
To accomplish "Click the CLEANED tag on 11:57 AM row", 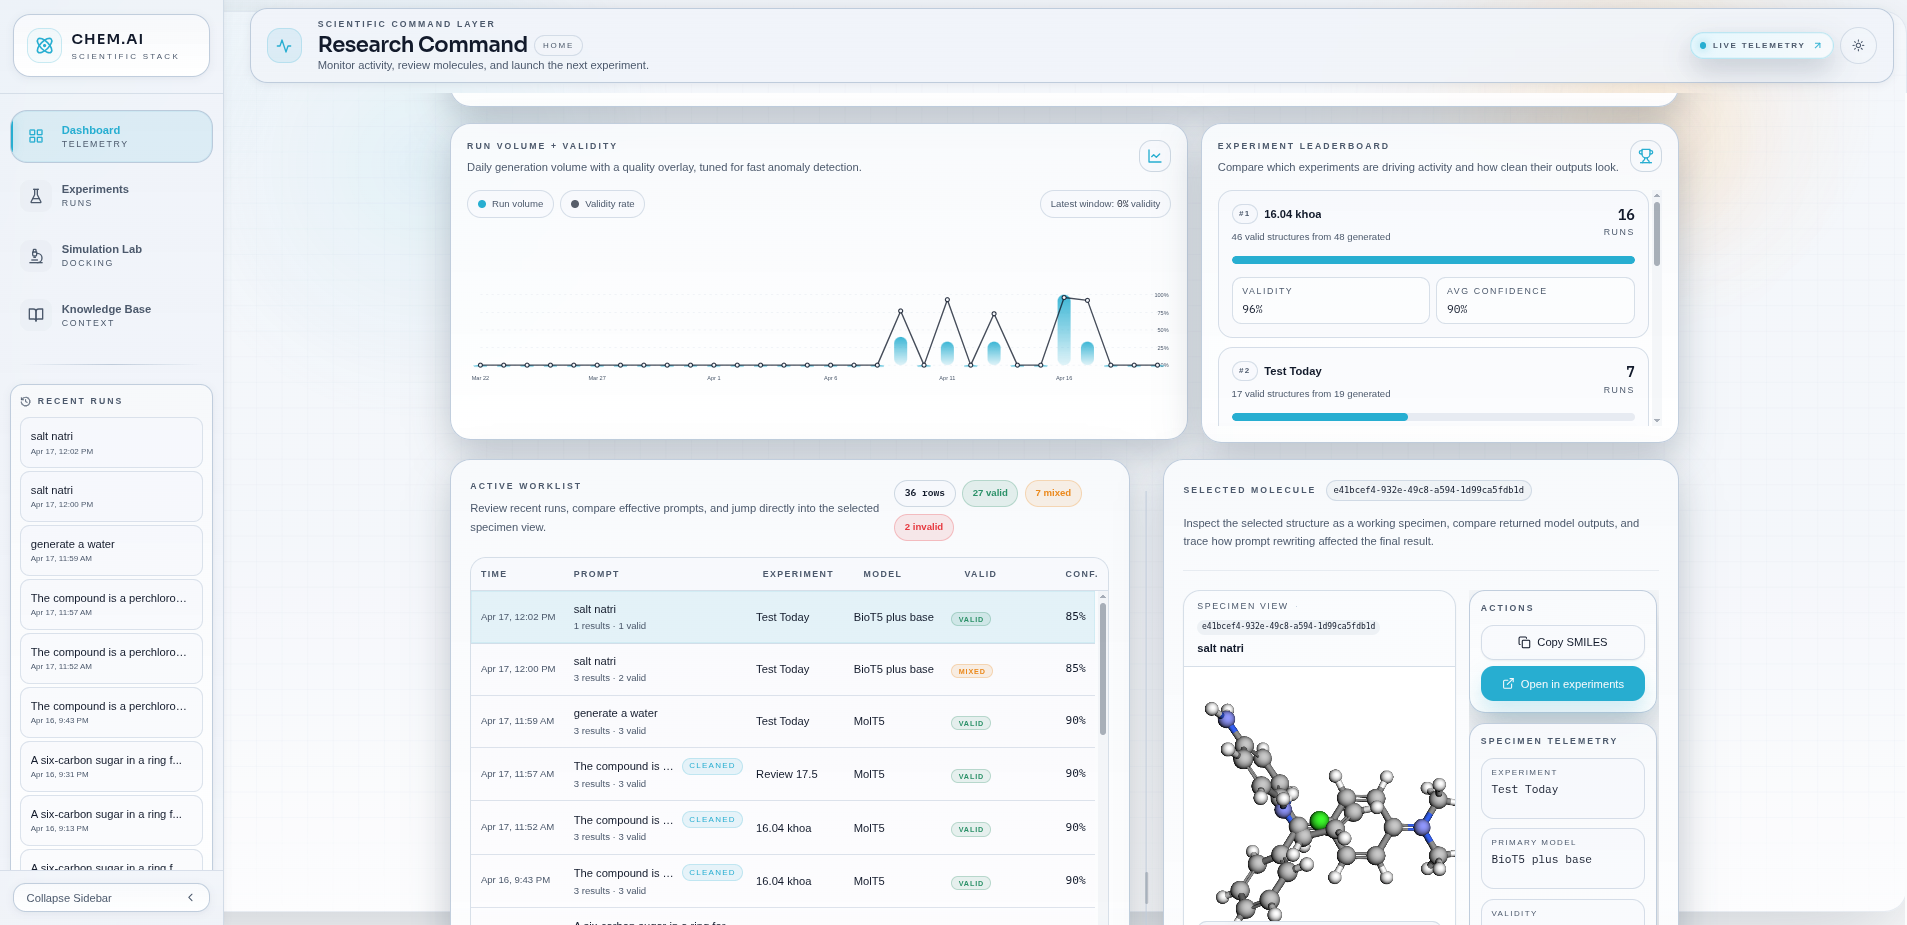I will [x=712, y=766].
